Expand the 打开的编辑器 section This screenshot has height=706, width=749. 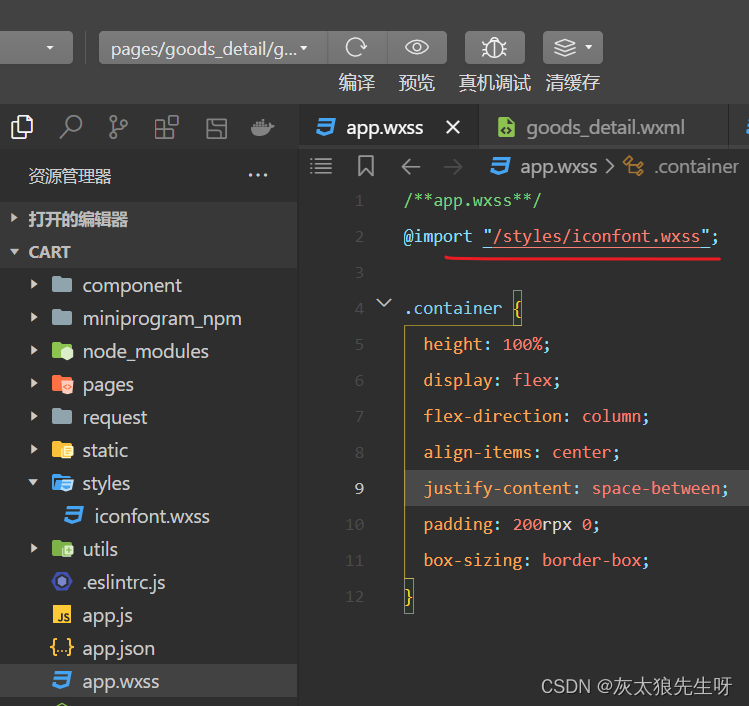pyautogui.click(x=148, y=219)
